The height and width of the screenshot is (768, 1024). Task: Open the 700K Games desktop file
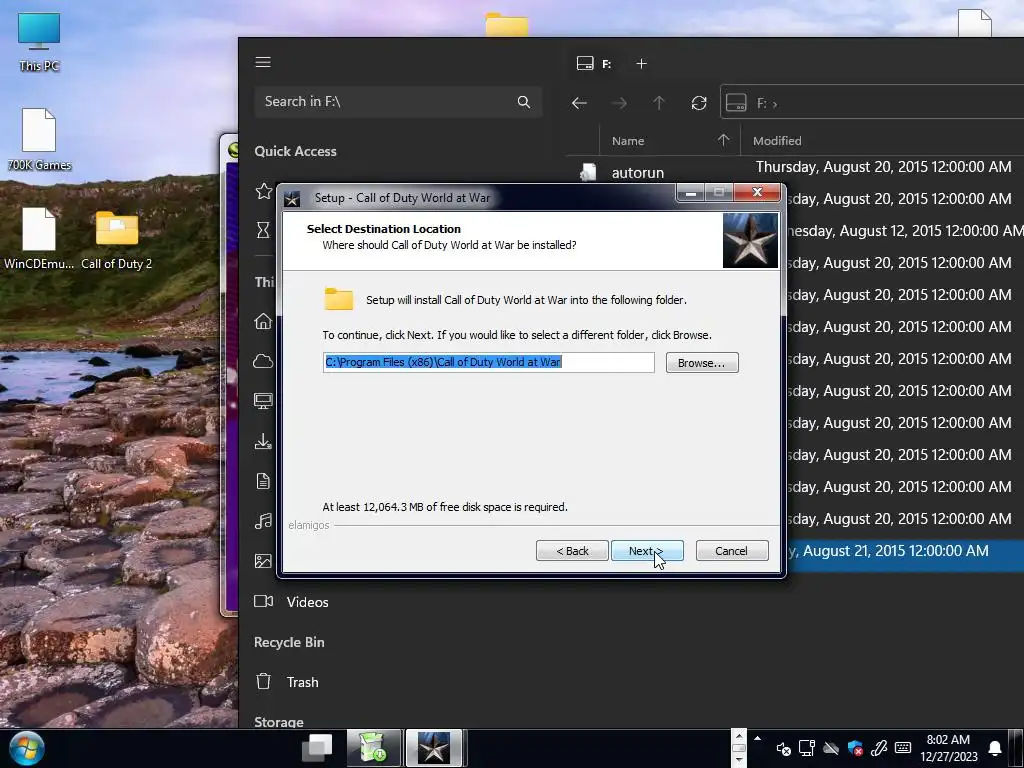click(39, 140)
